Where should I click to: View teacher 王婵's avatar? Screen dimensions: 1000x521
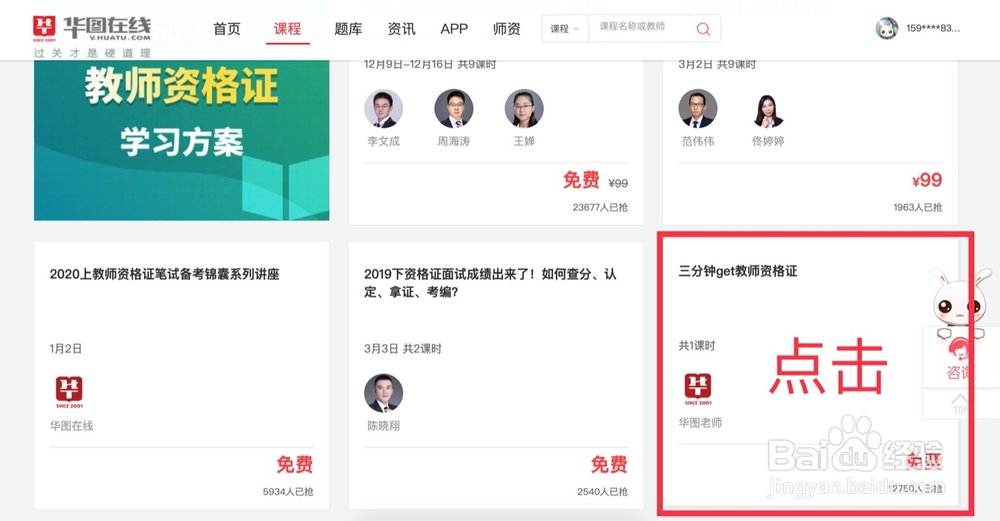(x=524, y=109)
